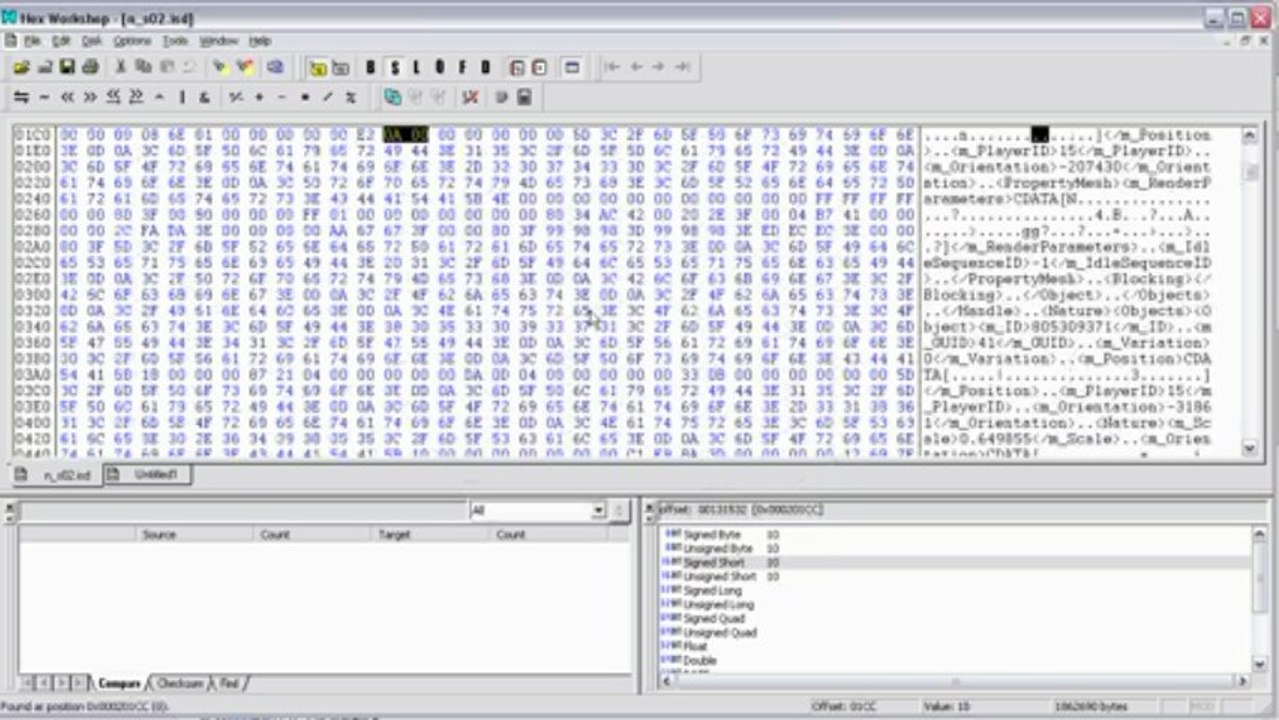Open the Disk menu
Image resolution: width=1279 pixels, height=720 pixels.
pos(92,41)
